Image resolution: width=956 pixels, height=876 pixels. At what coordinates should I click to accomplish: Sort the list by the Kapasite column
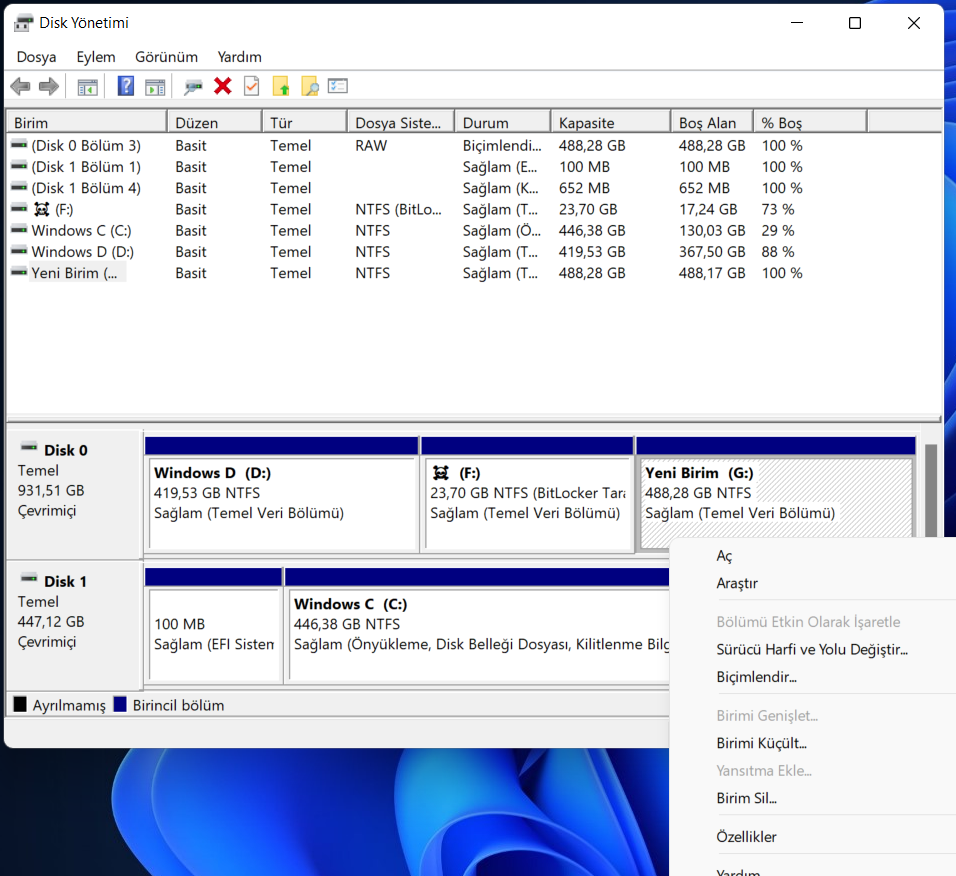click(x=609, y=123)
